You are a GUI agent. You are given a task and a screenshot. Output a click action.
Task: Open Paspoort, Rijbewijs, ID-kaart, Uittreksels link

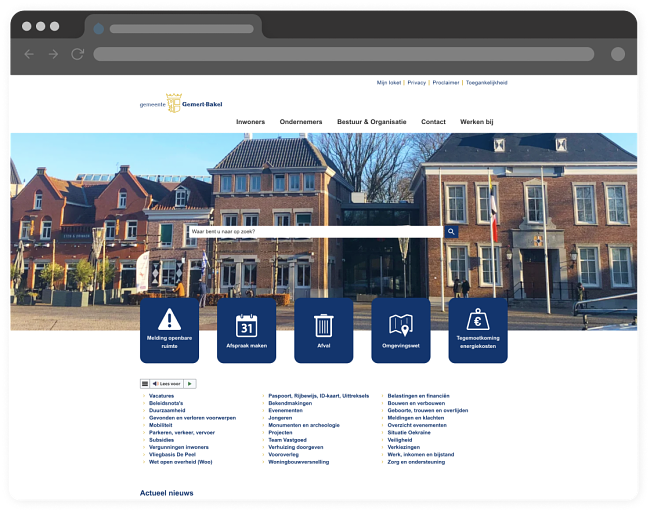click(x=318, y=396)
